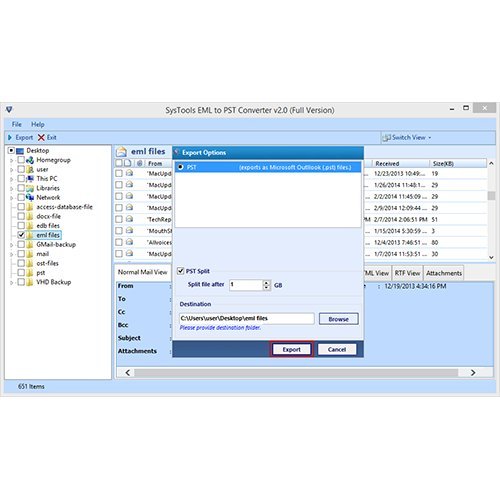Click the horizontal scrollbar track in preview
Image resolution: width=500 pixels, height=500 pixels.
(296, 372)
